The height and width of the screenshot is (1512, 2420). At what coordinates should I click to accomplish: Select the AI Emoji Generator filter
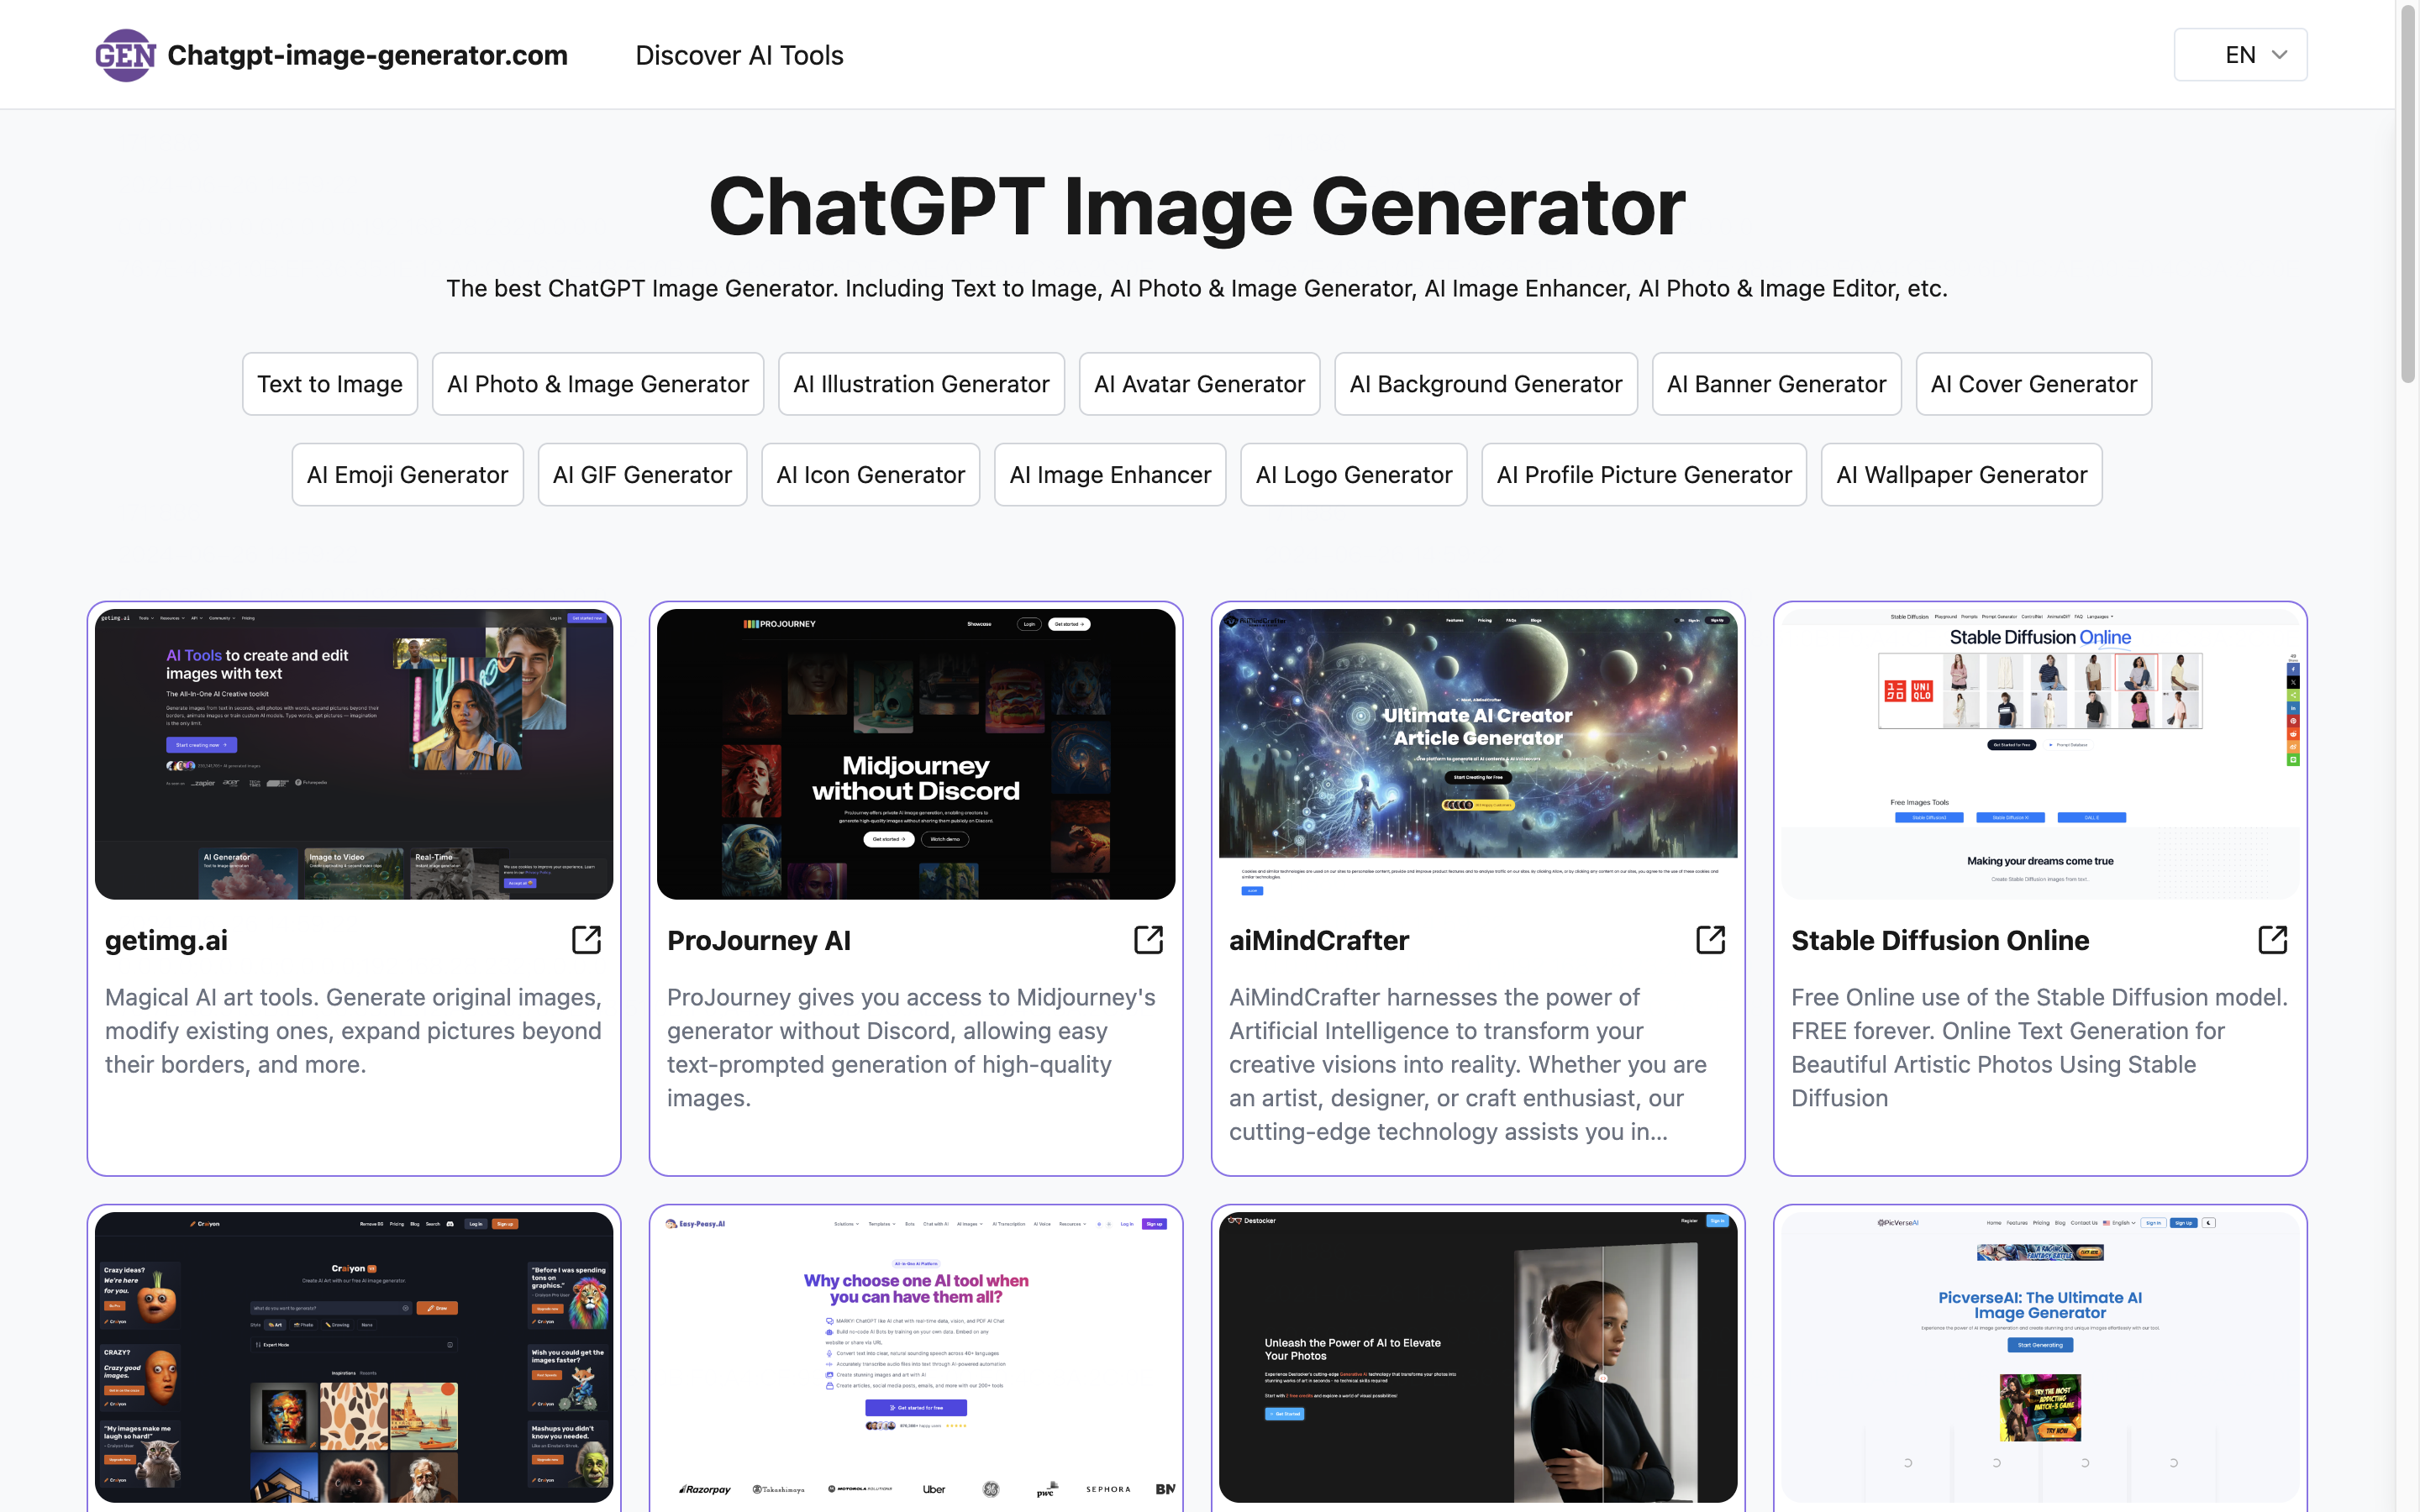click(x=407, y=474)
